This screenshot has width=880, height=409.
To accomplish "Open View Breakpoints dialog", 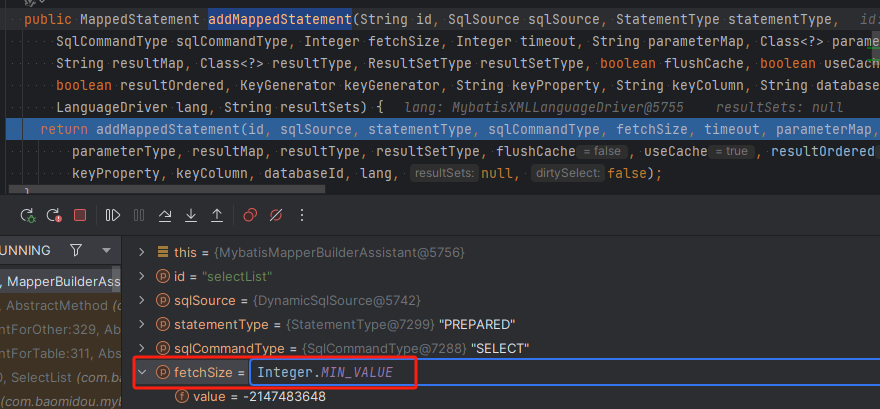I will tap(251, 215).
